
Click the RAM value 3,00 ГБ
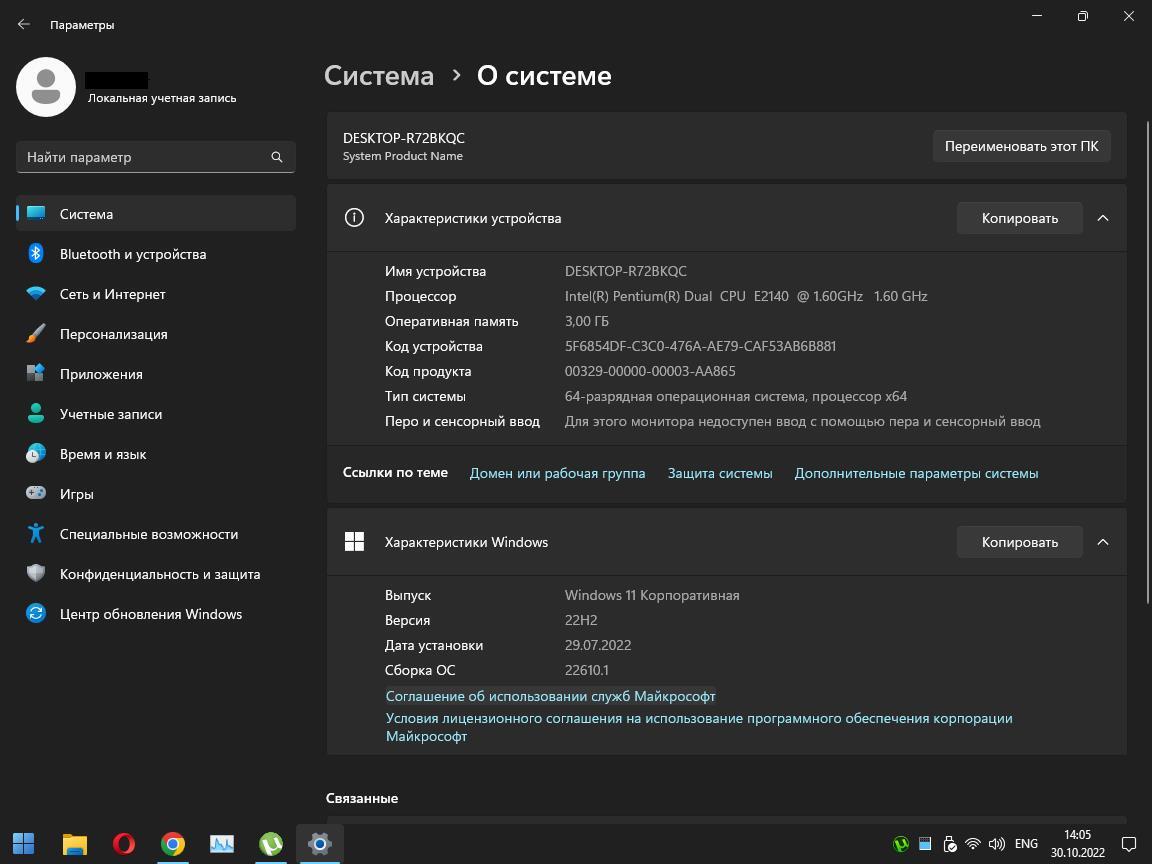point(586,321)
